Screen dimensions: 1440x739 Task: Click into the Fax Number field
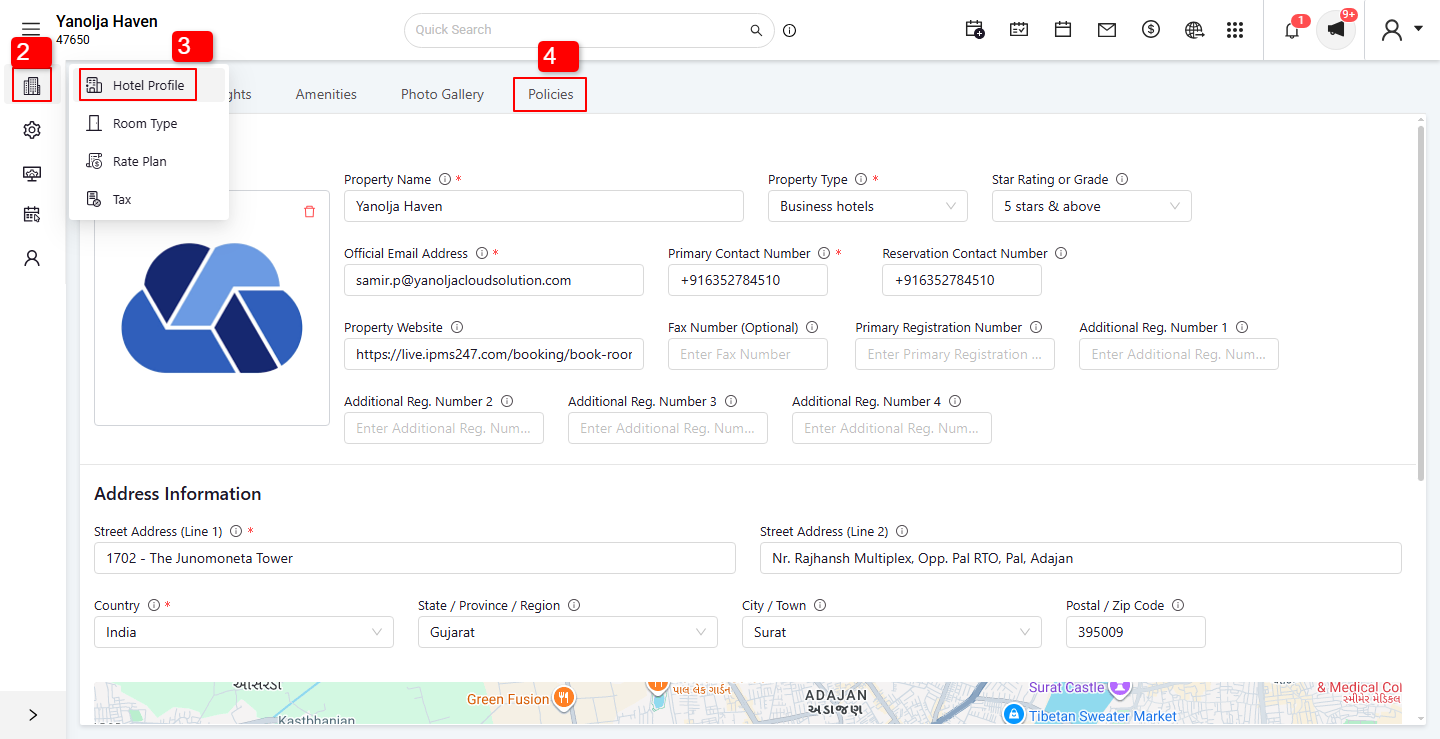coord(748,354)
